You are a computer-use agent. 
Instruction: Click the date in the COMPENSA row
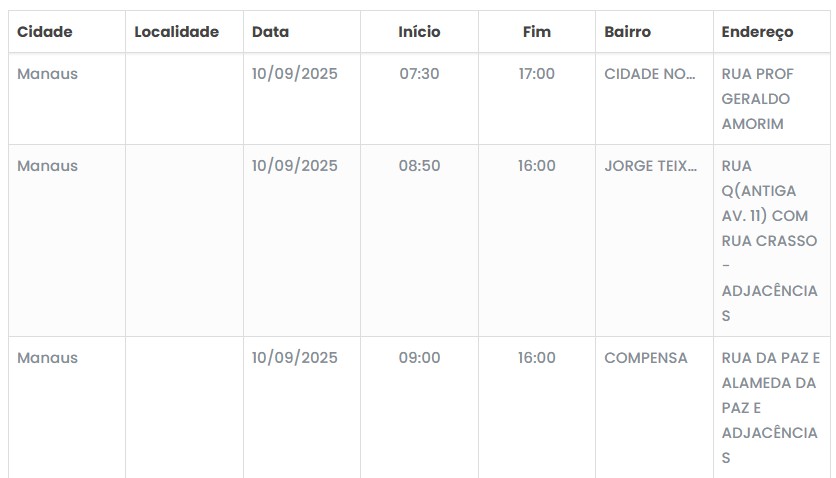coord(295,358)
